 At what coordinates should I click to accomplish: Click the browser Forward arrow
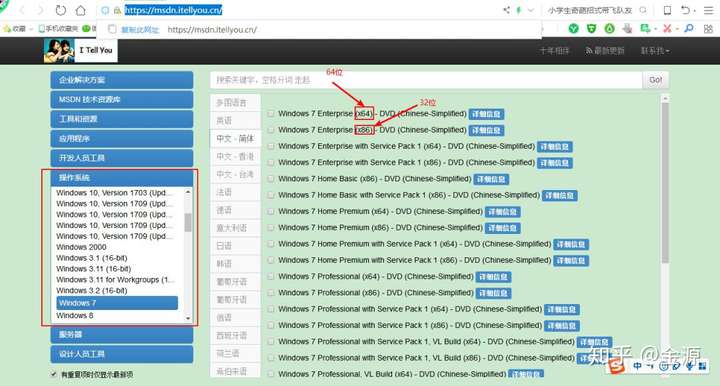[40, 10]
